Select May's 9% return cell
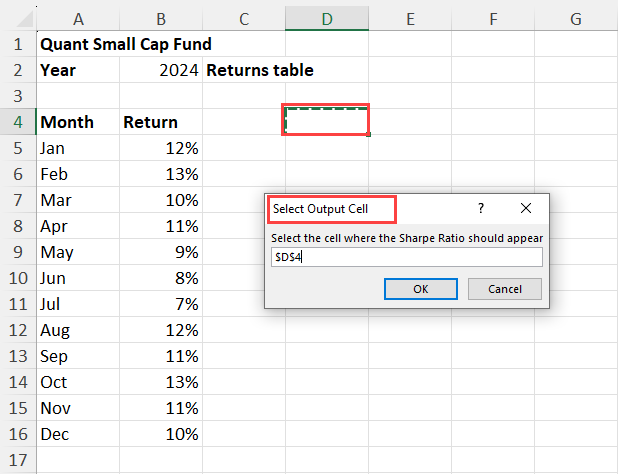Viewport: 618px width, 474px height. point(161,252)
